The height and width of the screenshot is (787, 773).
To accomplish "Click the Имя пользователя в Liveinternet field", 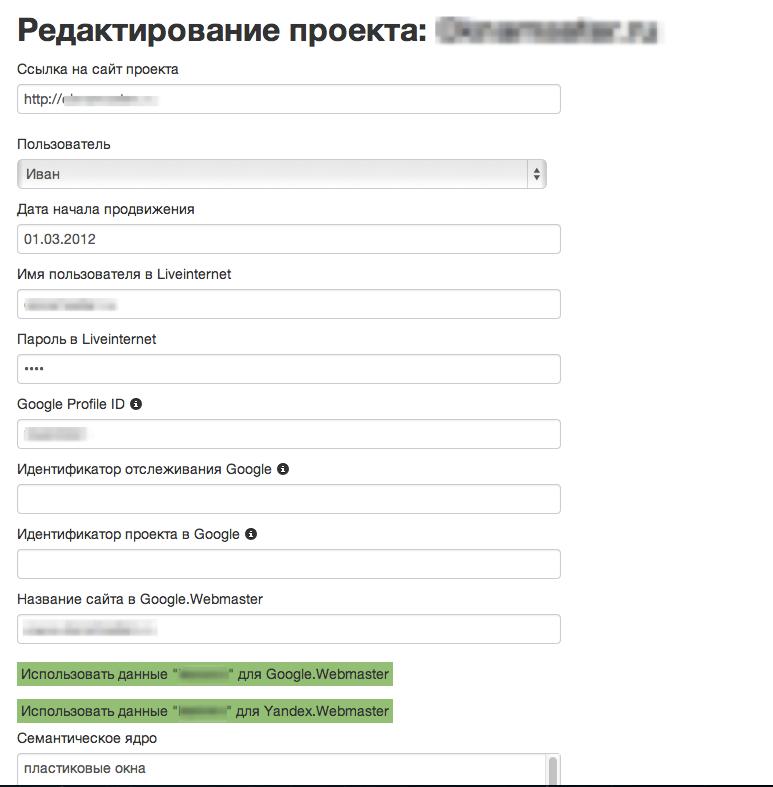I will [289, 304].
